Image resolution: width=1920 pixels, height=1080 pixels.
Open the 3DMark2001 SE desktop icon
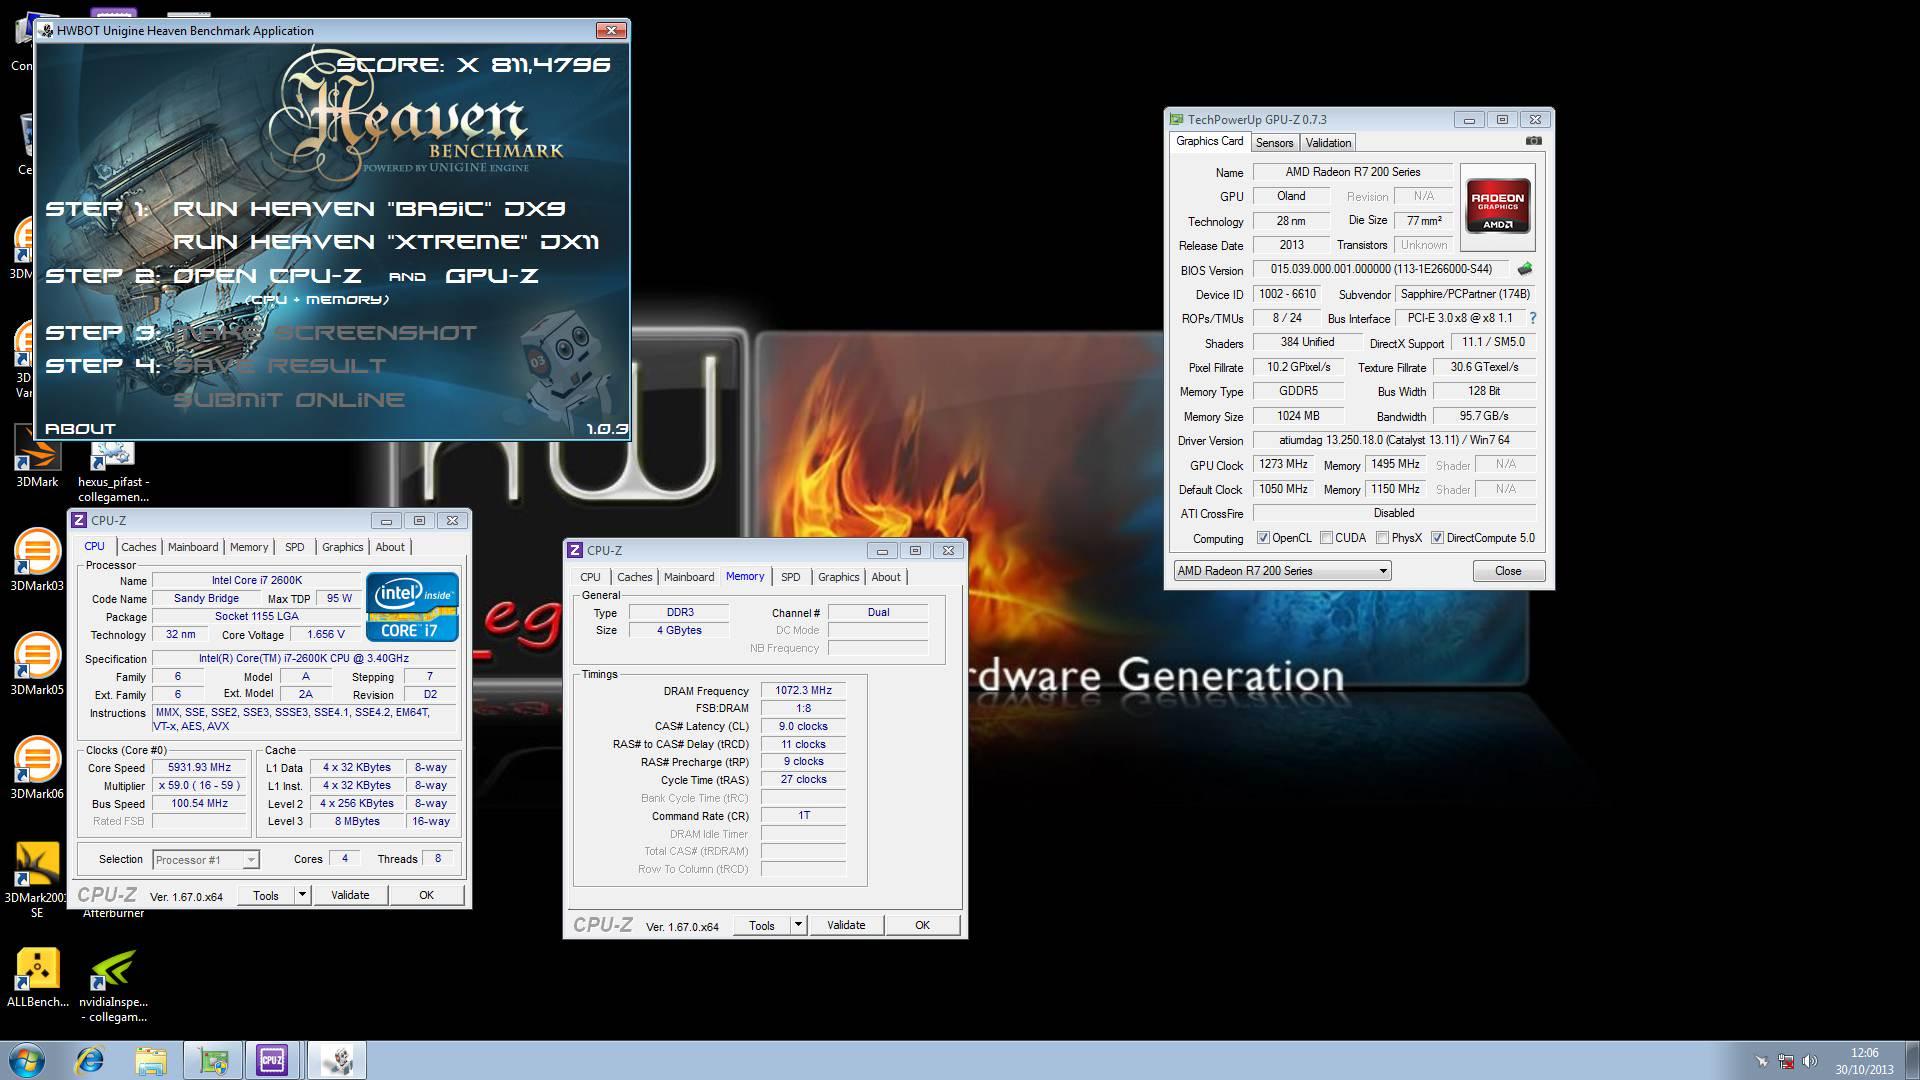point(37,880)
